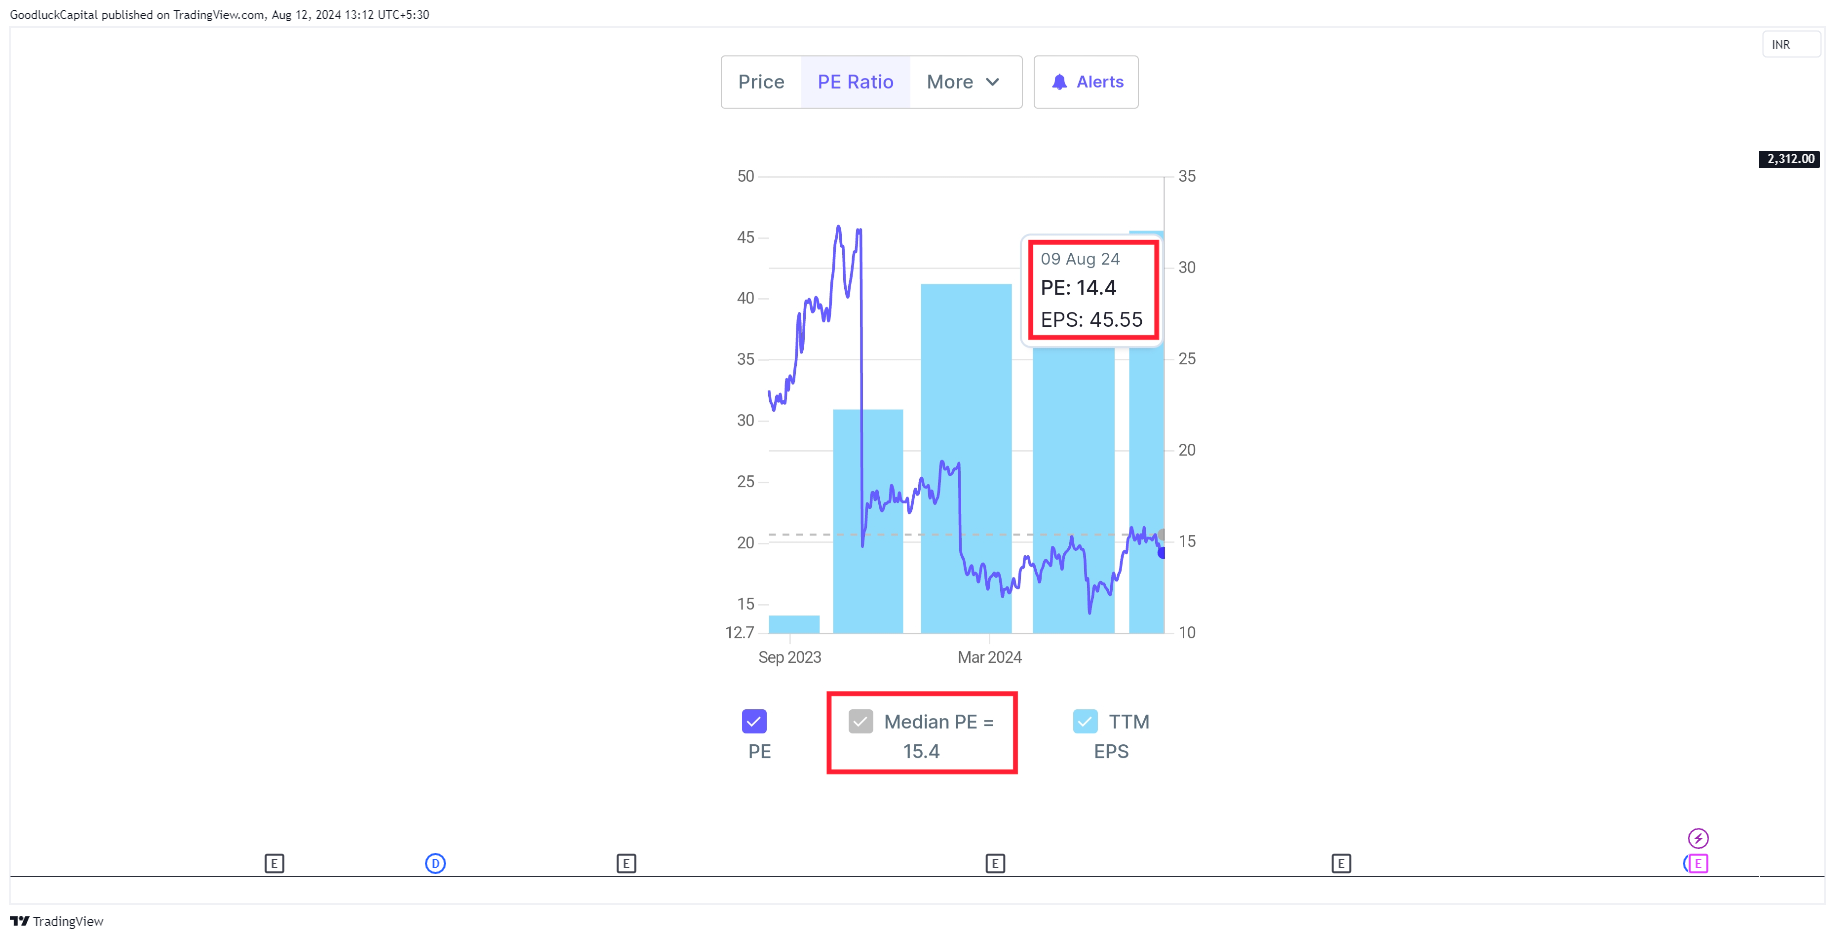
Task: Click the second earnings E marker
Action: pyautogui.click(x=626, y=863)
